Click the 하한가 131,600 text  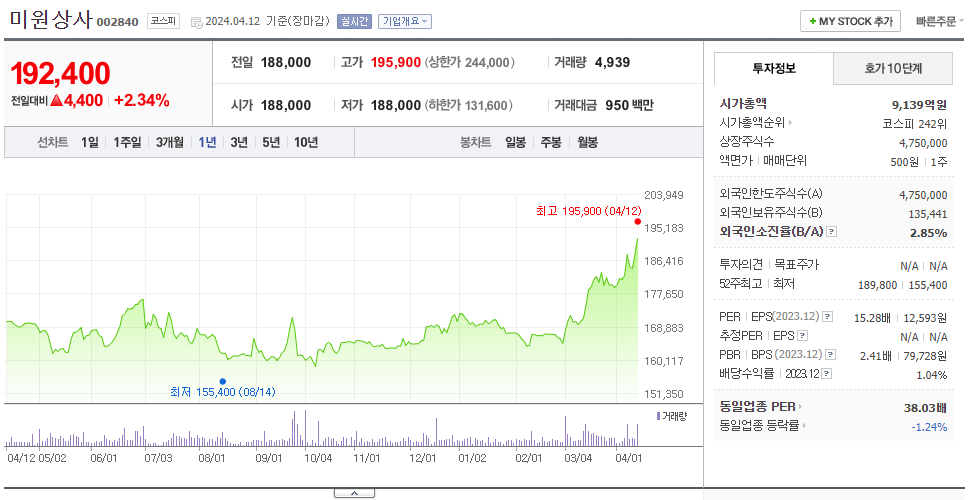(x=468, y=106)
